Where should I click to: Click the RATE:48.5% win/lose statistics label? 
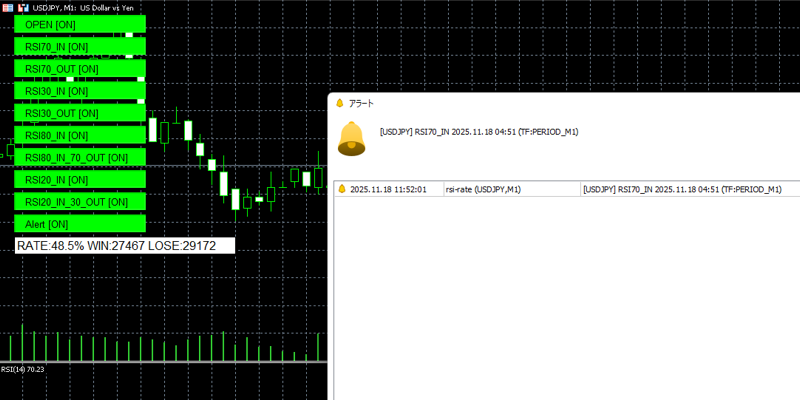(x=124, y=246)
